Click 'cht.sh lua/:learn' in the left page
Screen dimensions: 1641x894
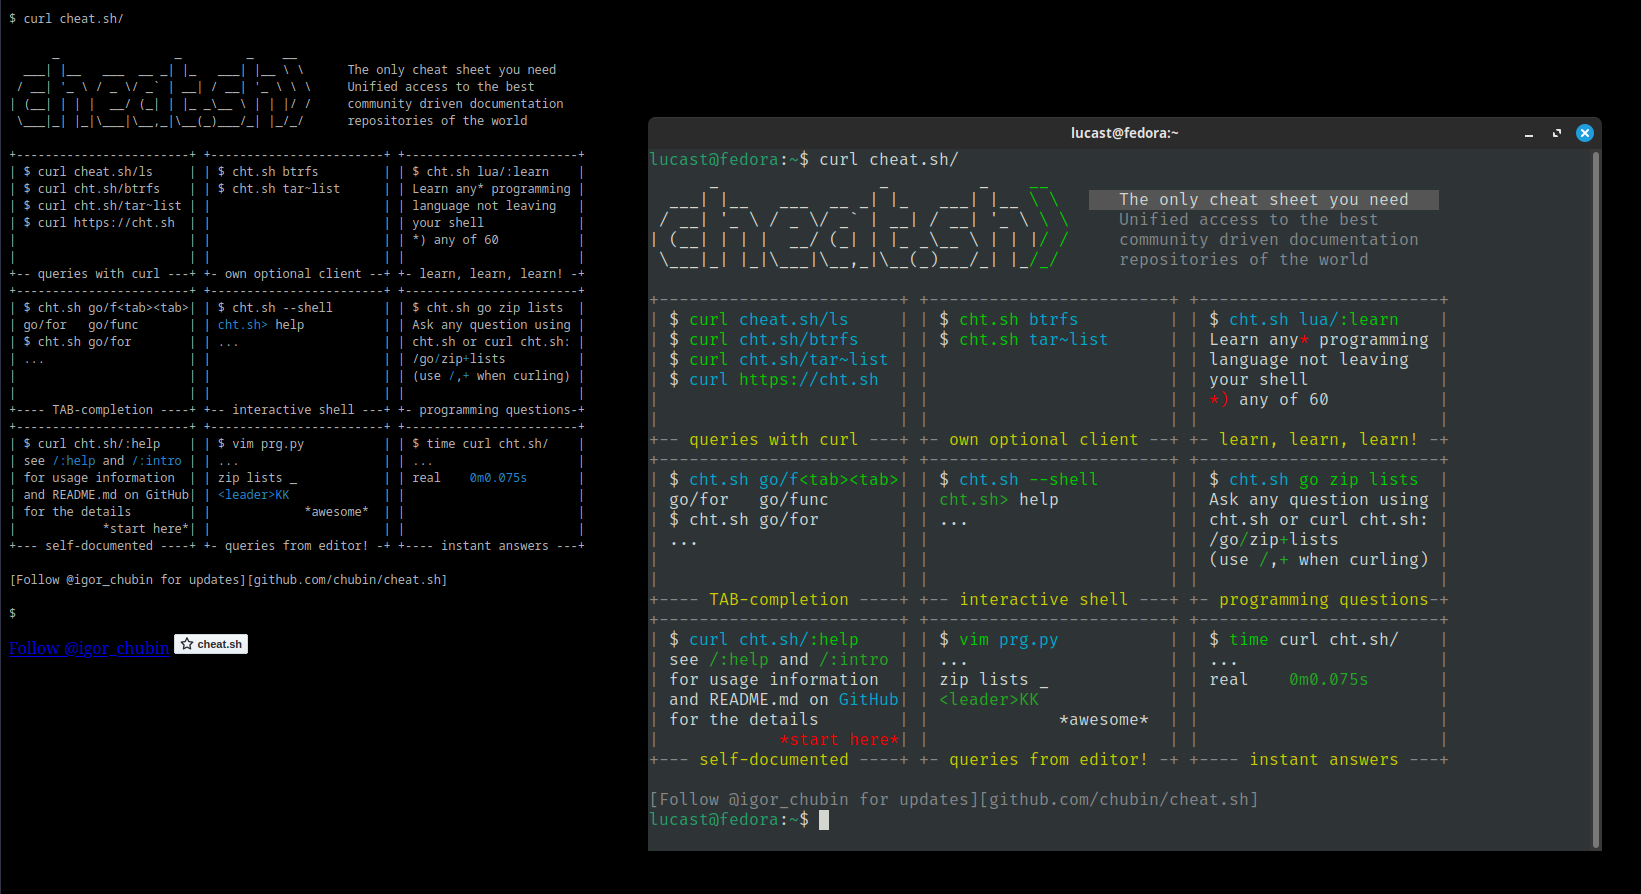pyautogui.click(x=488, y=172)
